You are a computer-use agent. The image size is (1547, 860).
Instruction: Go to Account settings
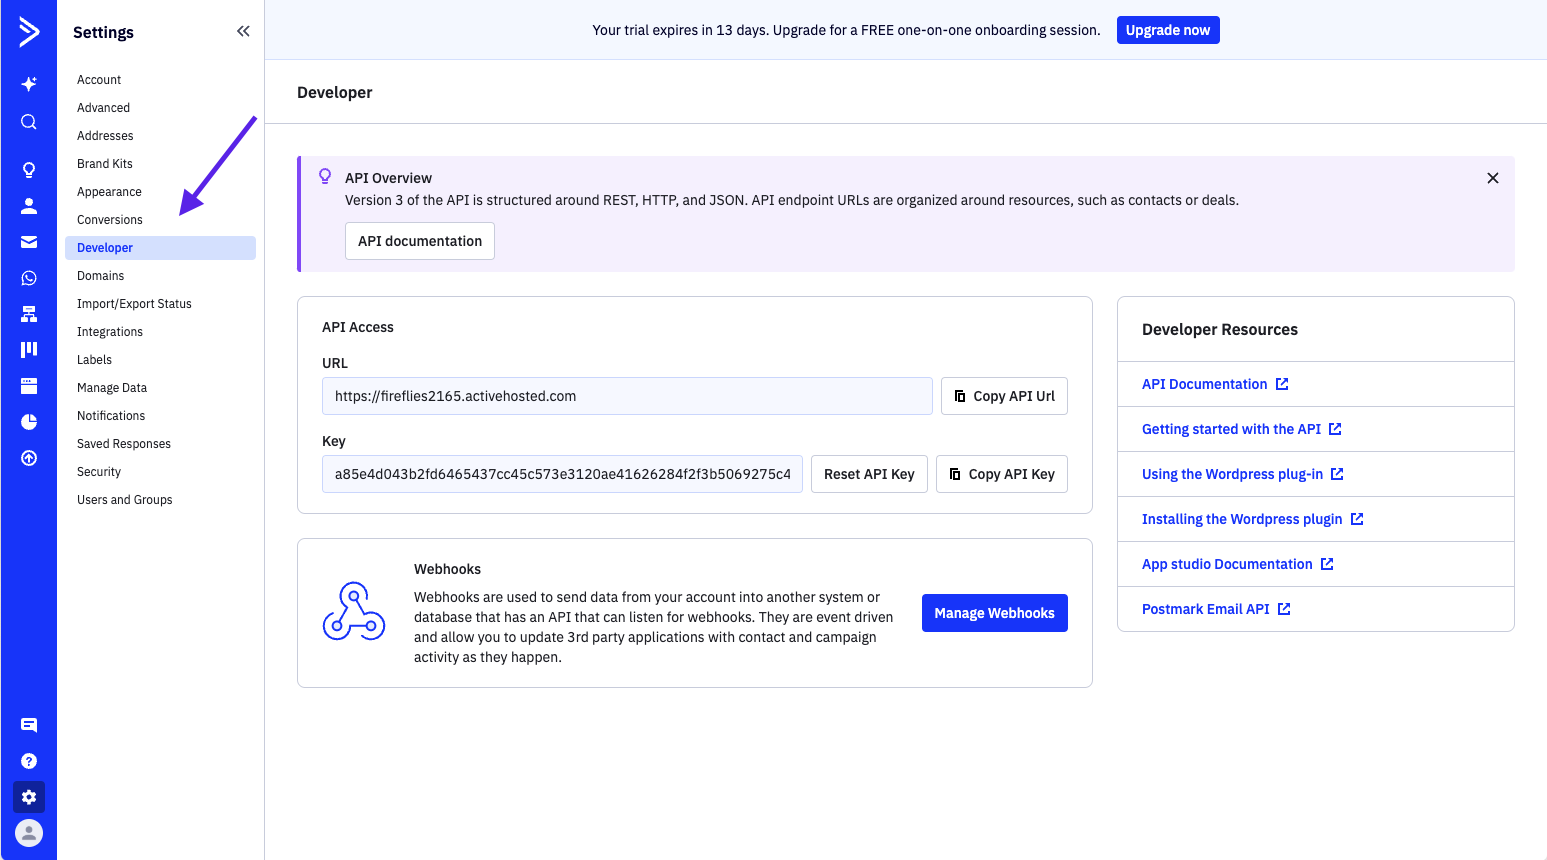point(99,80)
